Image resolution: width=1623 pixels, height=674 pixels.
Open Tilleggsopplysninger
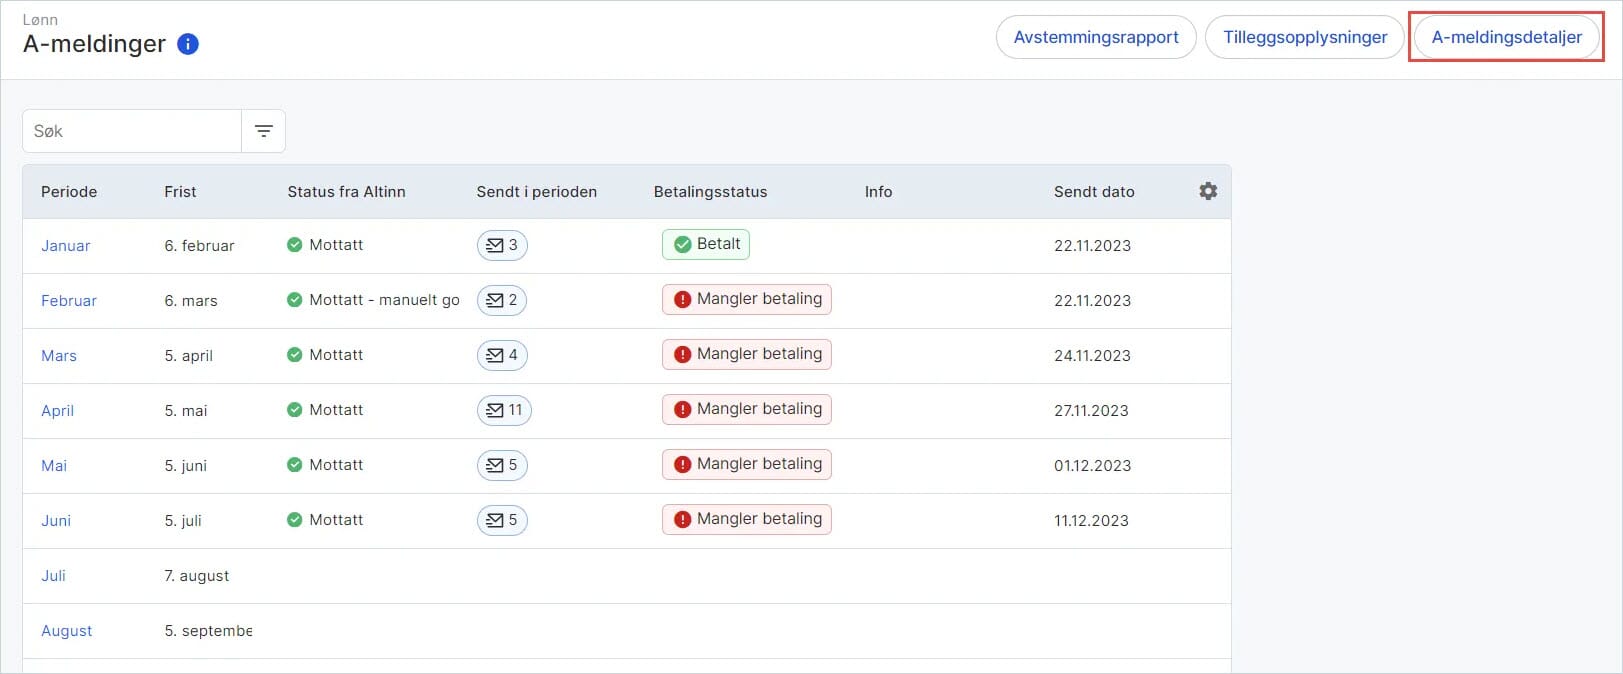click(x=1305, y=37)
